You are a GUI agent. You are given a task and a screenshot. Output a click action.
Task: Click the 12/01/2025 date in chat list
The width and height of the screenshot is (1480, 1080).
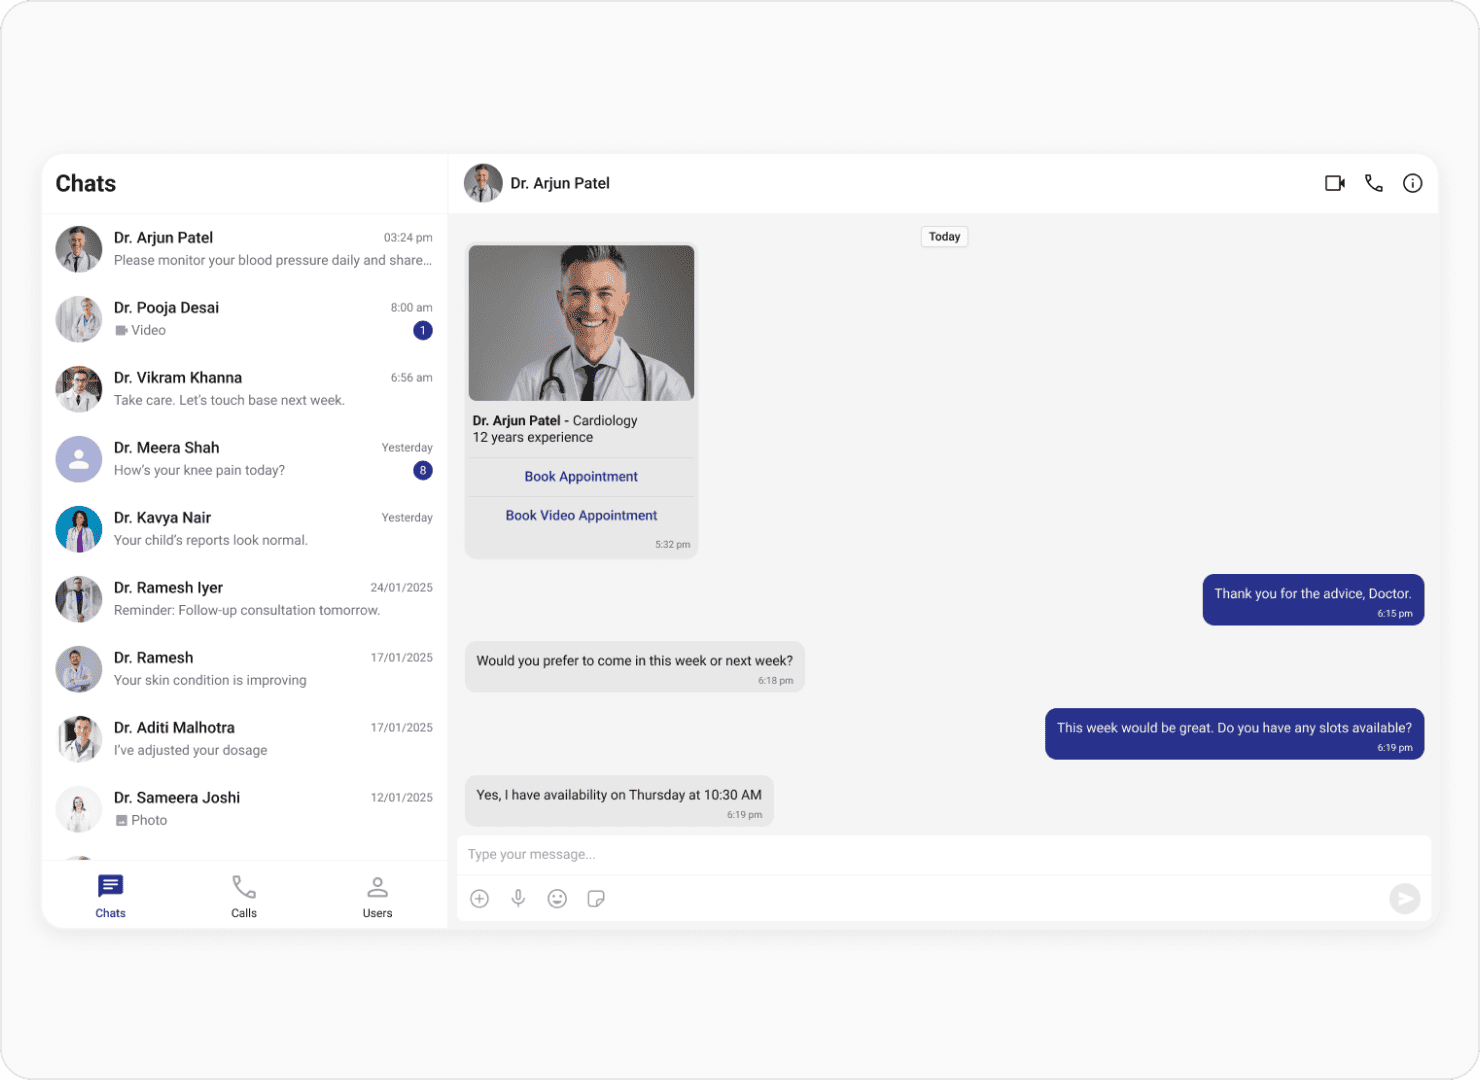point(402,798)
